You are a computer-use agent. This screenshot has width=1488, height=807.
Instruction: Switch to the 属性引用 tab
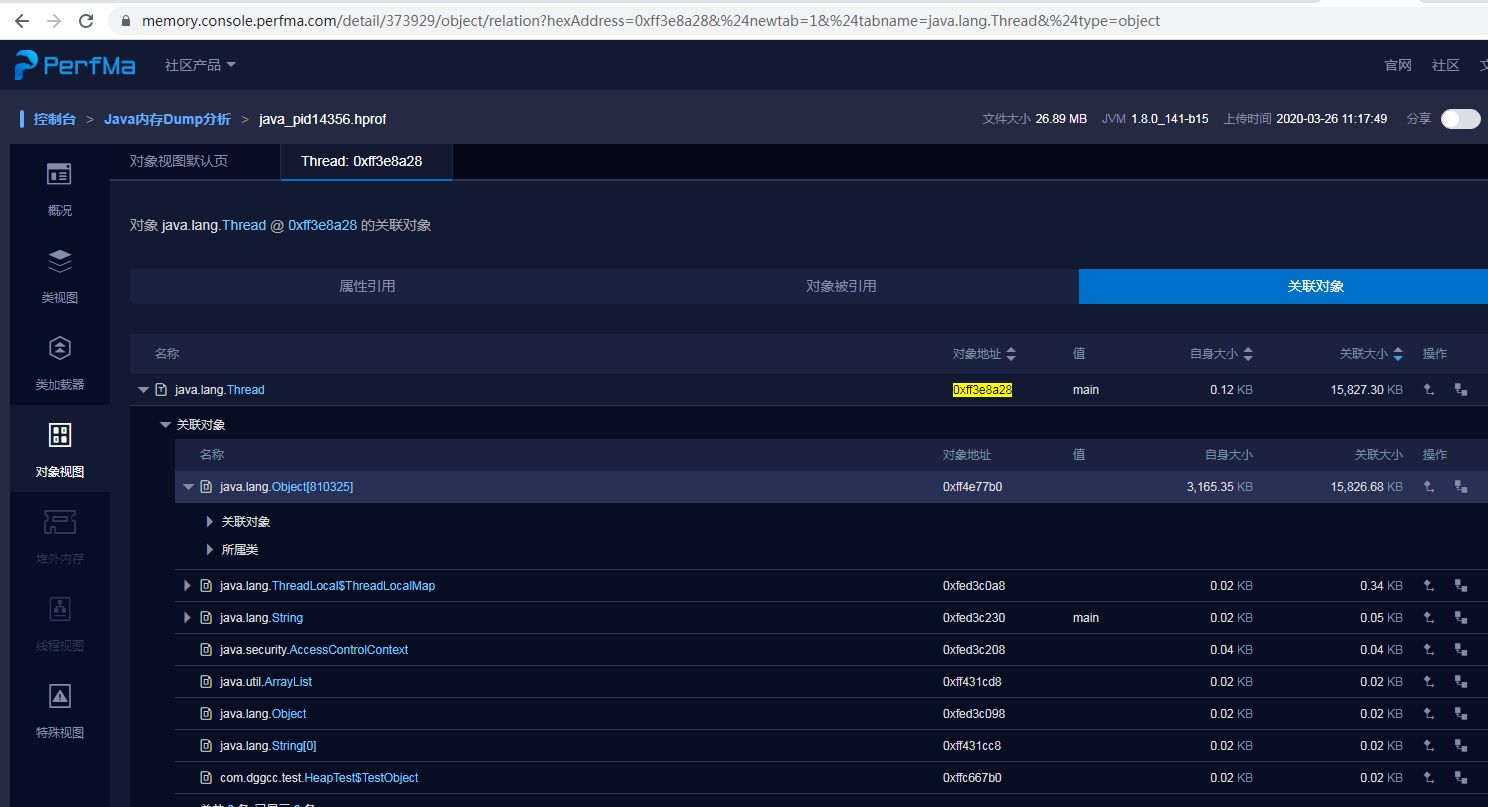point(367,286)
